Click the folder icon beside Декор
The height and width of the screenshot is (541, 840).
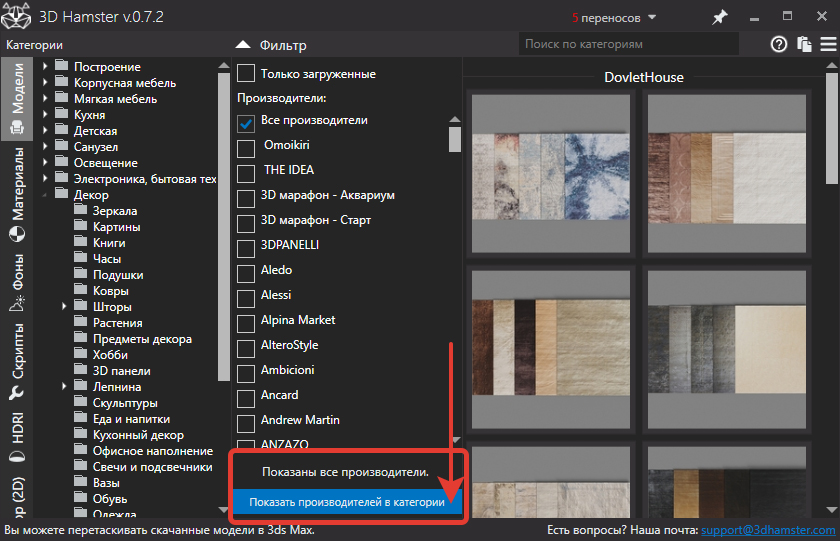(62, 194)
